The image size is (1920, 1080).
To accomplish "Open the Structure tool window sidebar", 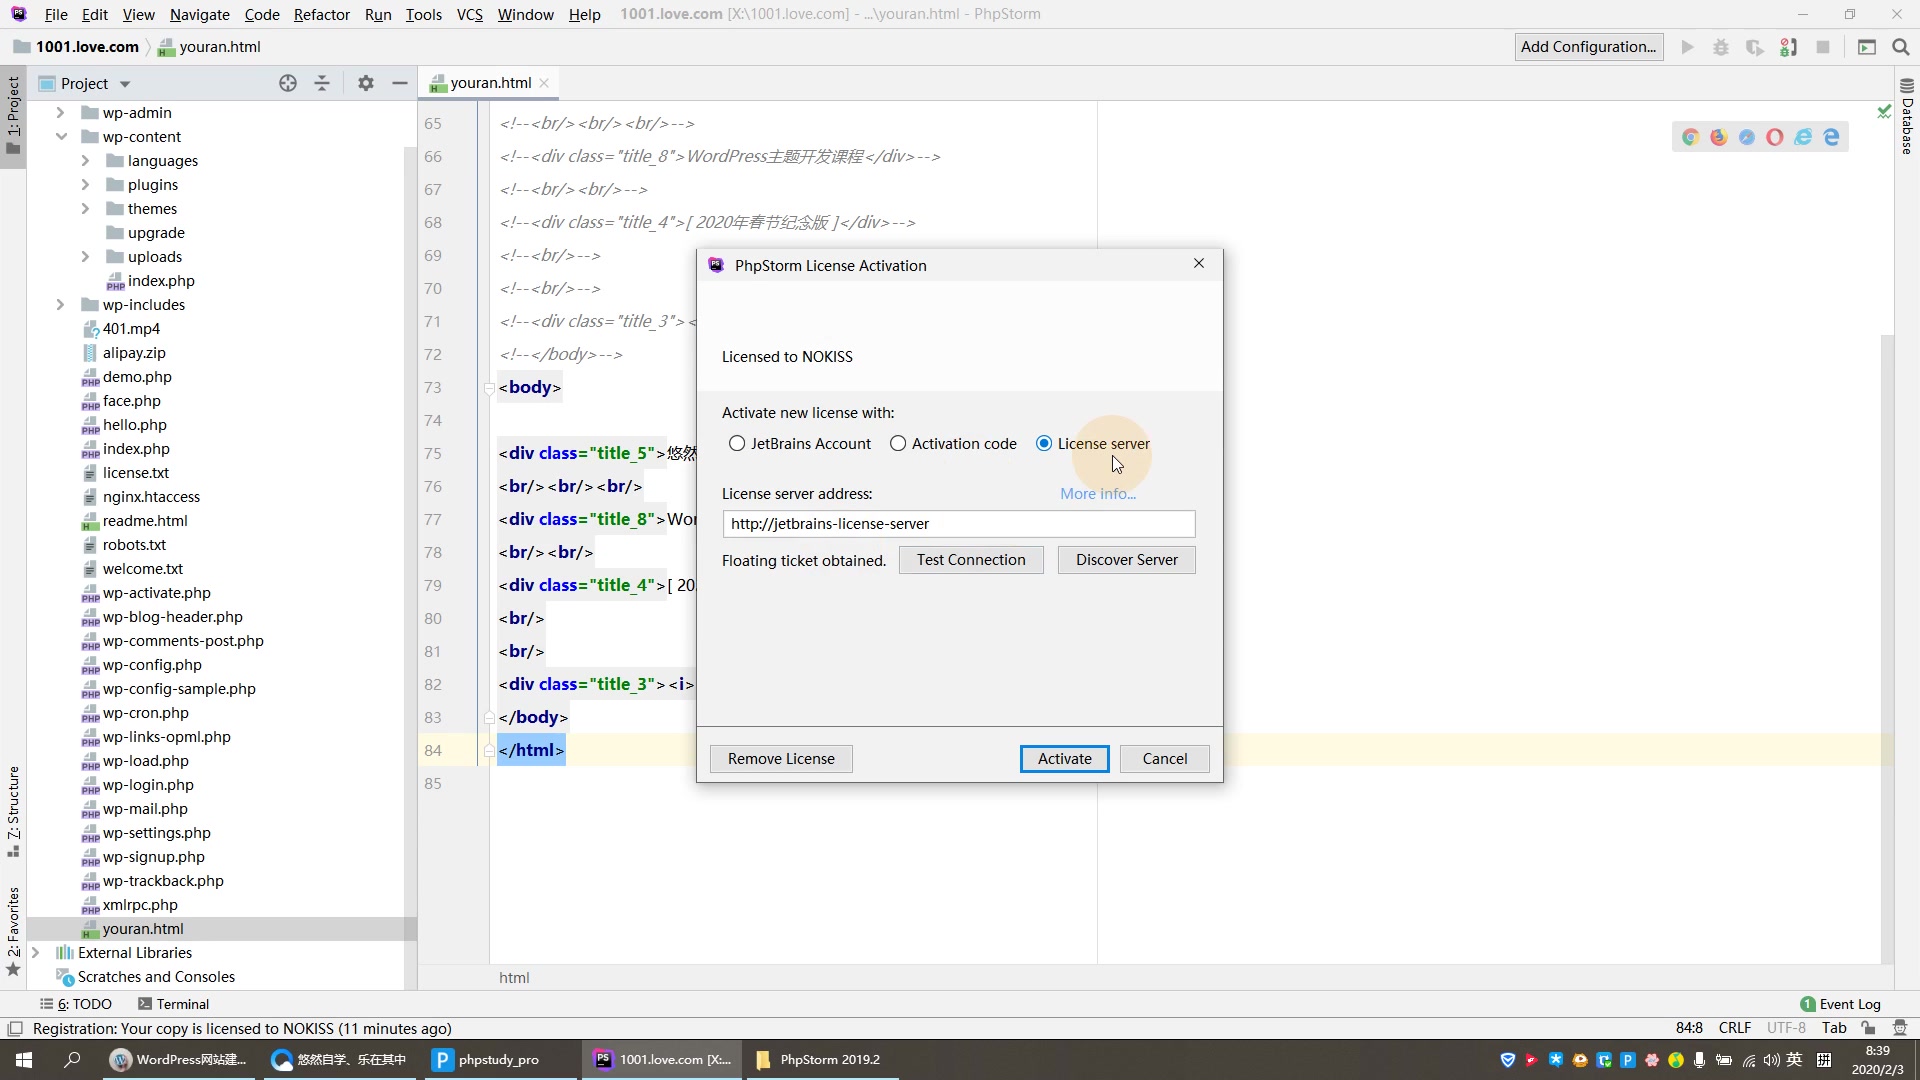I will point(13,811).
